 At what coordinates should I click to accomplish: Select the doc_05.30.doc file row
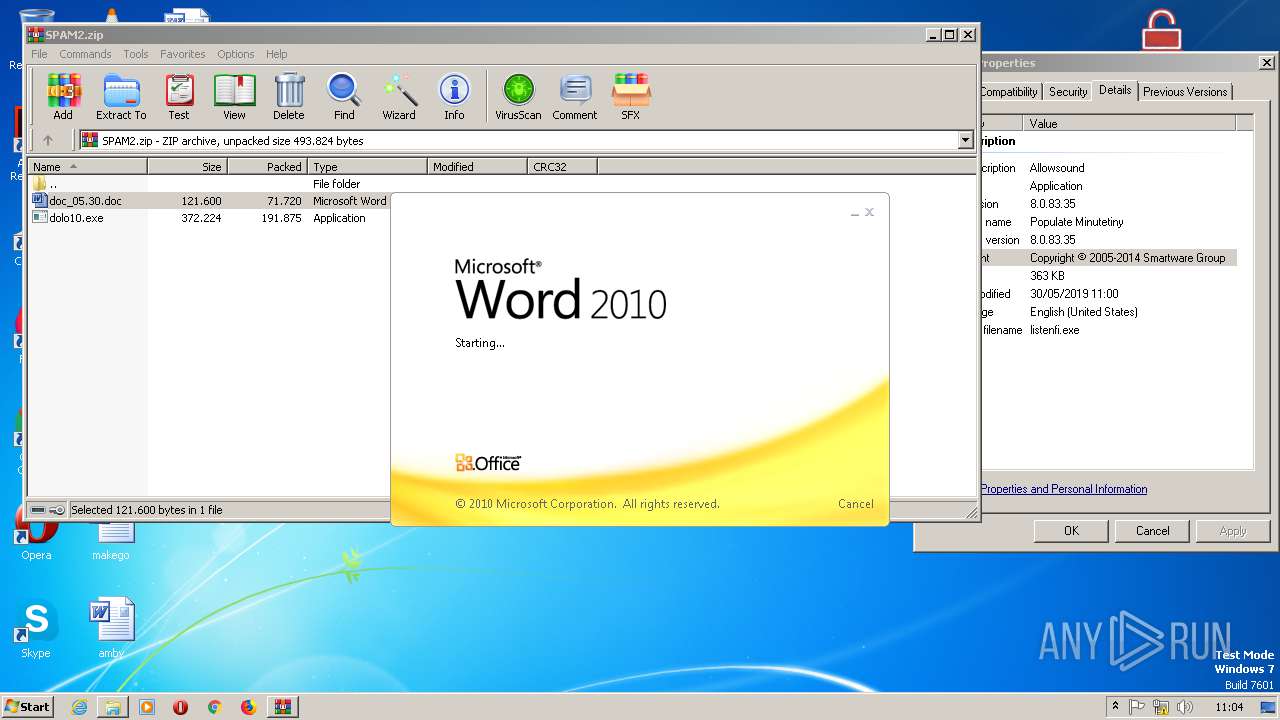[x=210, y=201]
